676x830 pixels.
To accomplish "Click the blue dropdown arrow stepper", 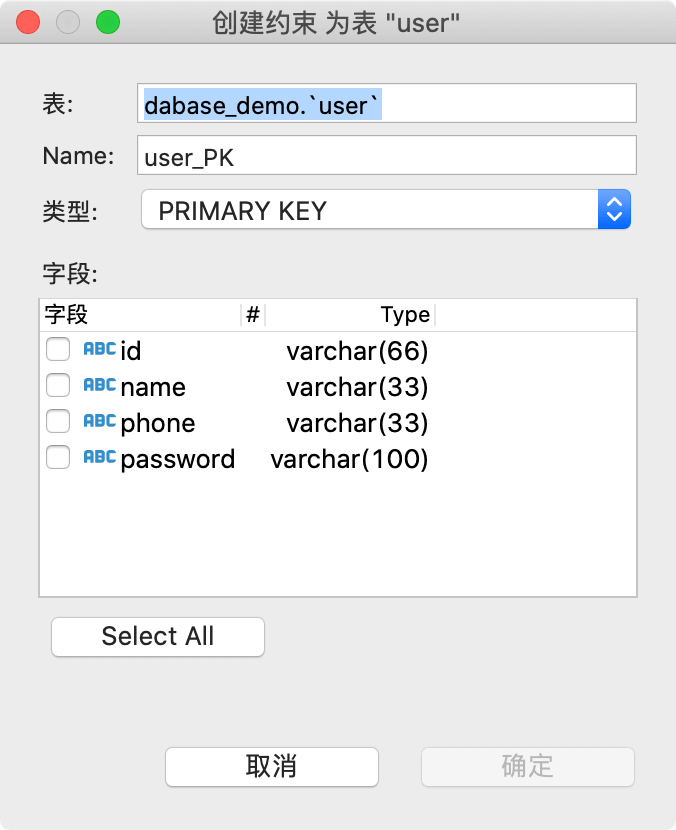I will coord(614,210).
